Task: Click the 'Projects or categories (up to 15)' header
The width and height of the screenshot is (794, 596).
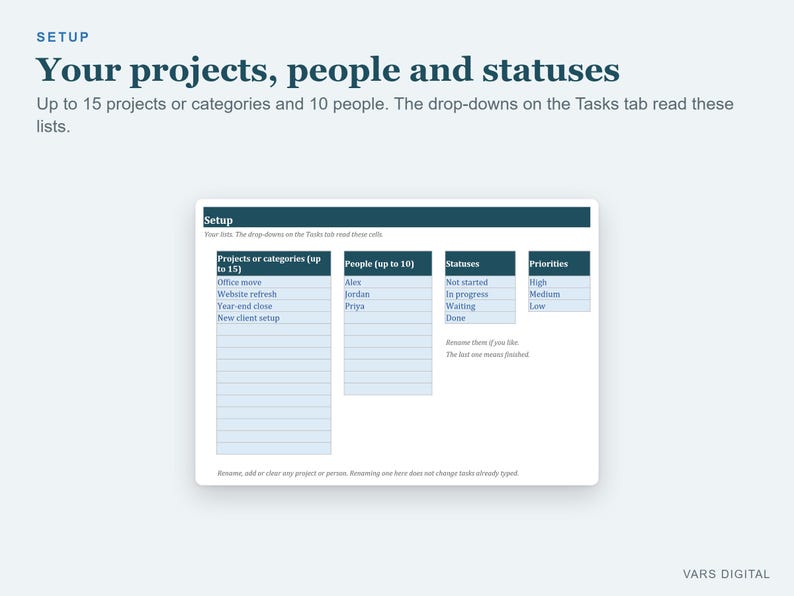Action: point(273,263)
